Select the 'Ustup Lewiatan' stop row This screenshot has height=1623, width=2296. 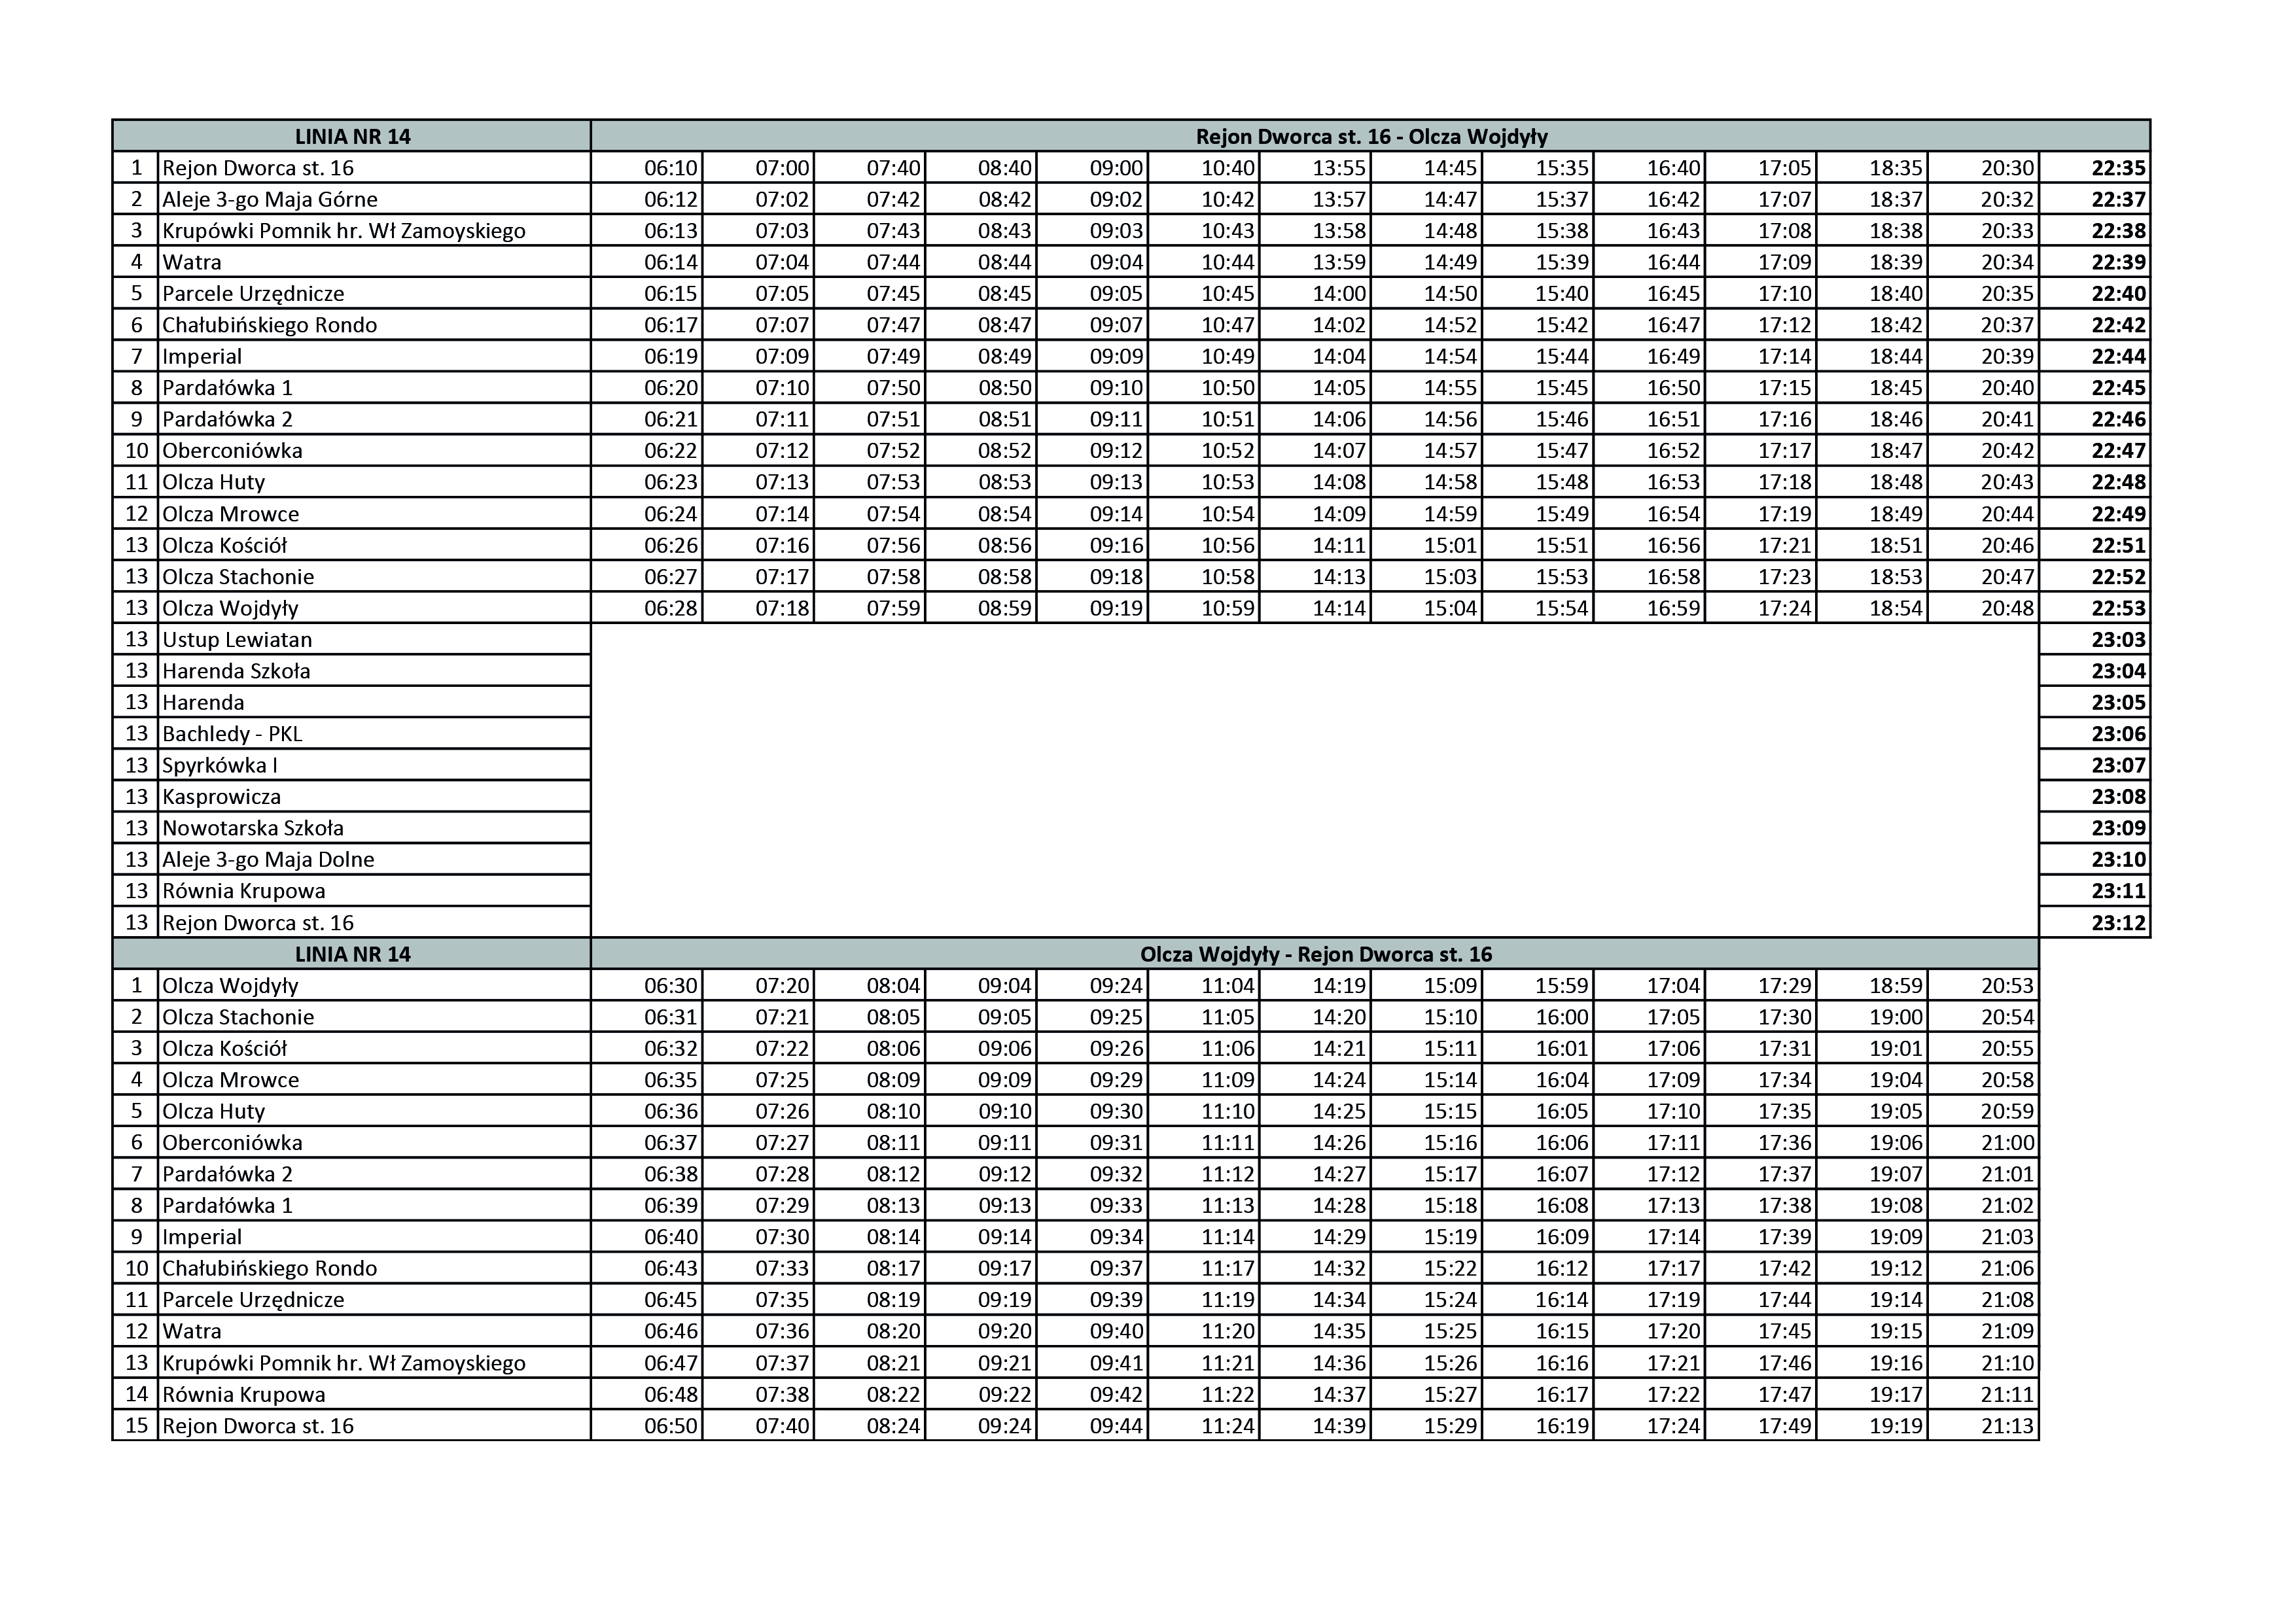(x=237, y=639)
